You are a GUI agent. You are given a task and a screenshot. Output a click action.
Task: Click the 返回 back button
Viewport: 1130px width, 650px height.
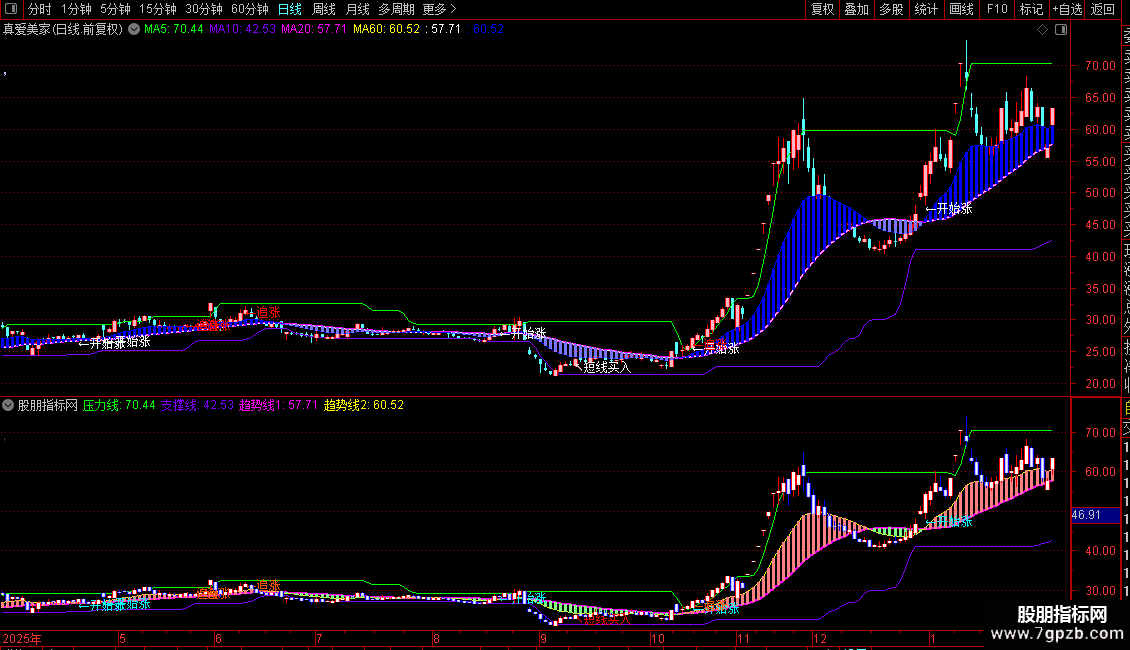click(x=1103, y=9)
